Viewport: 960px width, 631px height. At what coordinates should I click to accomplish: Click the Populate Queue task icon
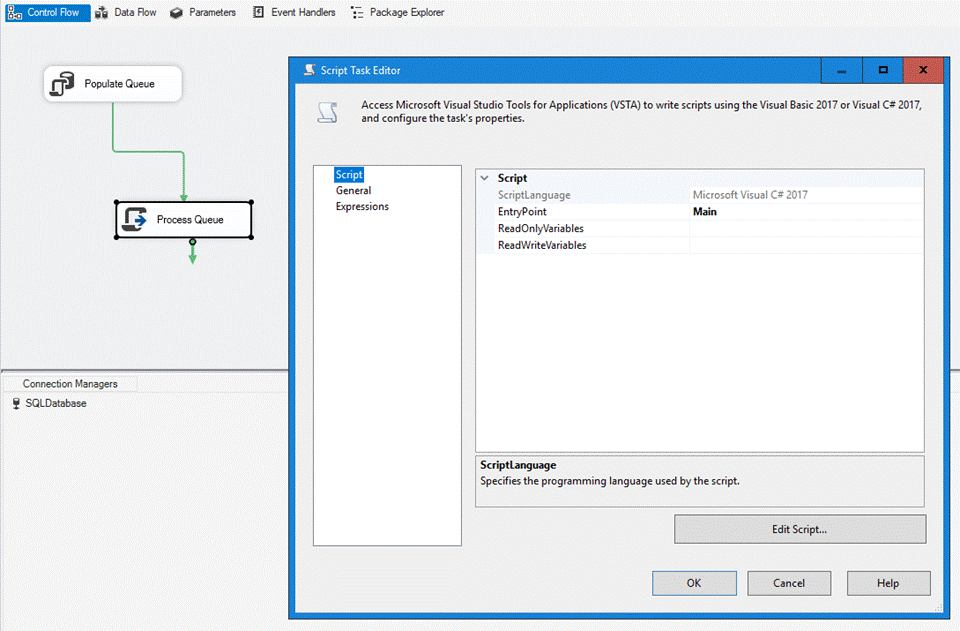63,84
